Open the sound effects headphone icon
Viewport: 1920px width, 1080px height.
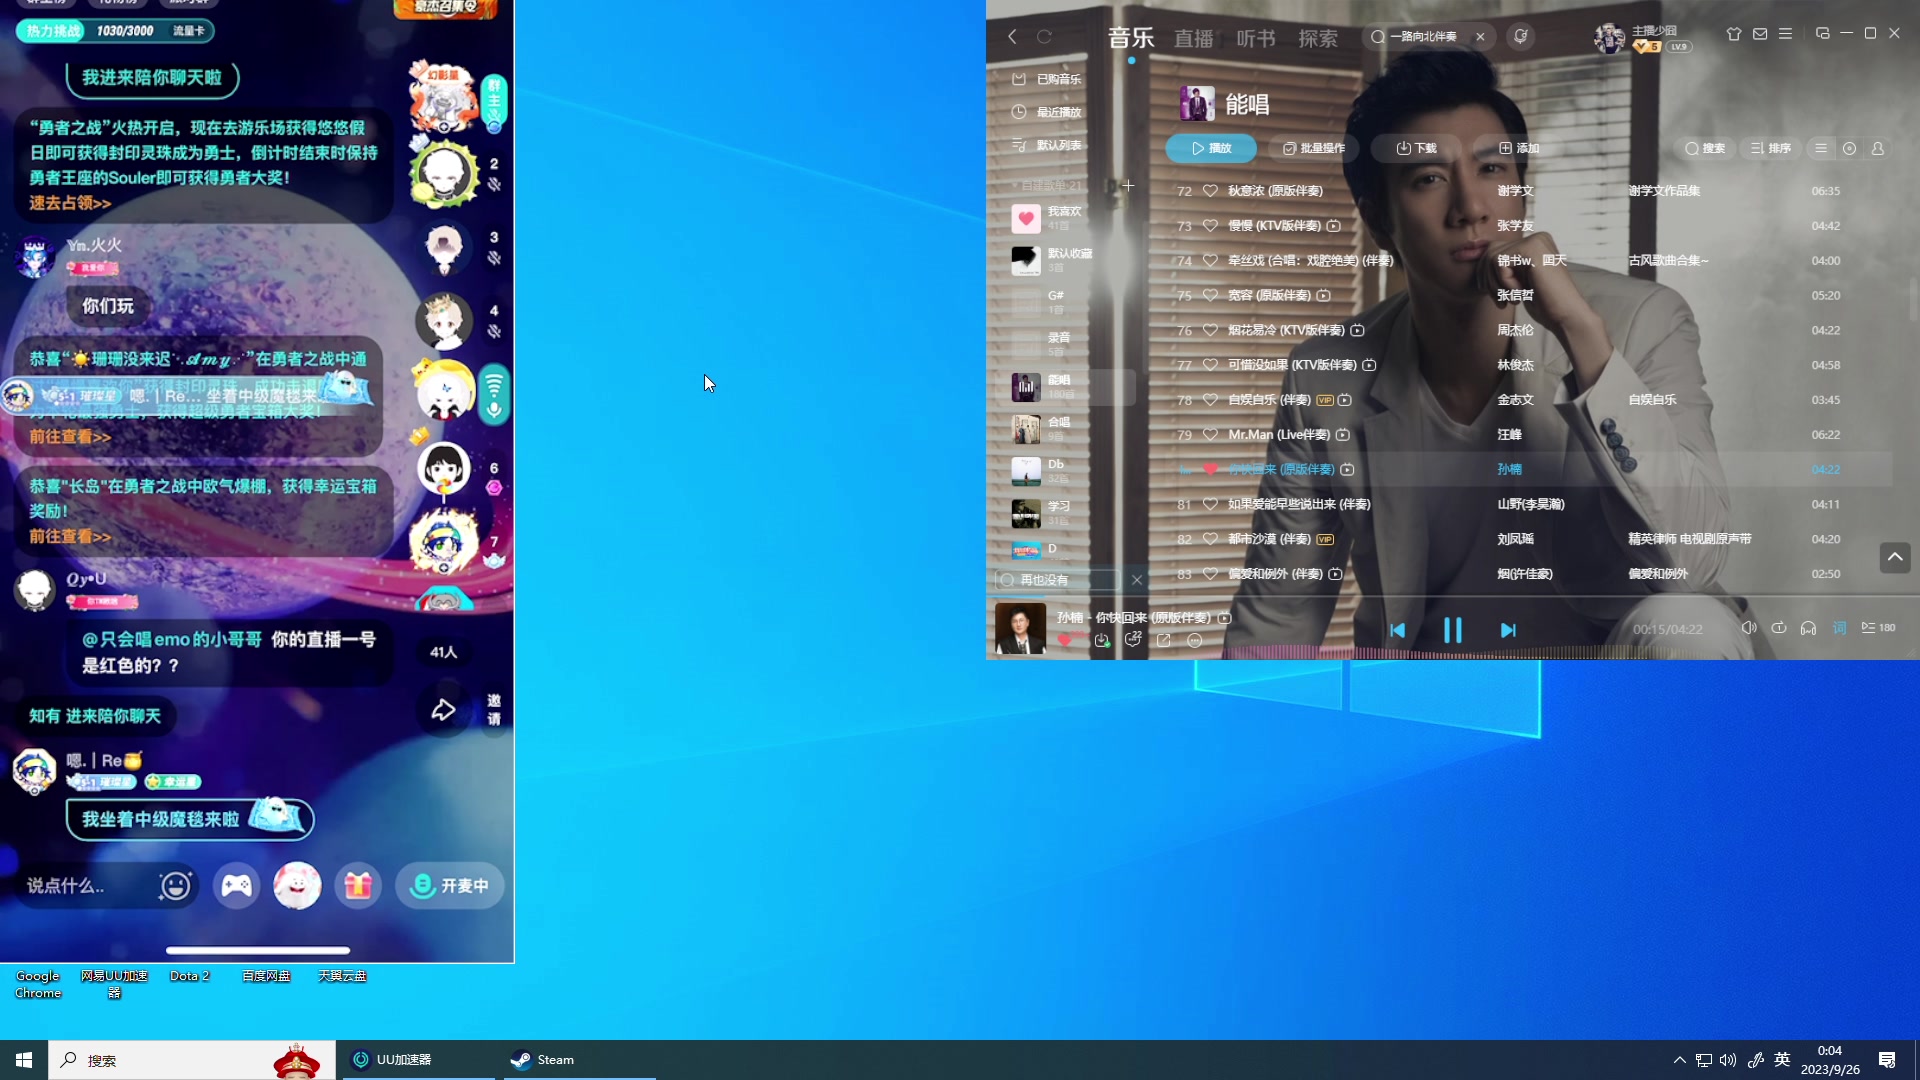1808,628
